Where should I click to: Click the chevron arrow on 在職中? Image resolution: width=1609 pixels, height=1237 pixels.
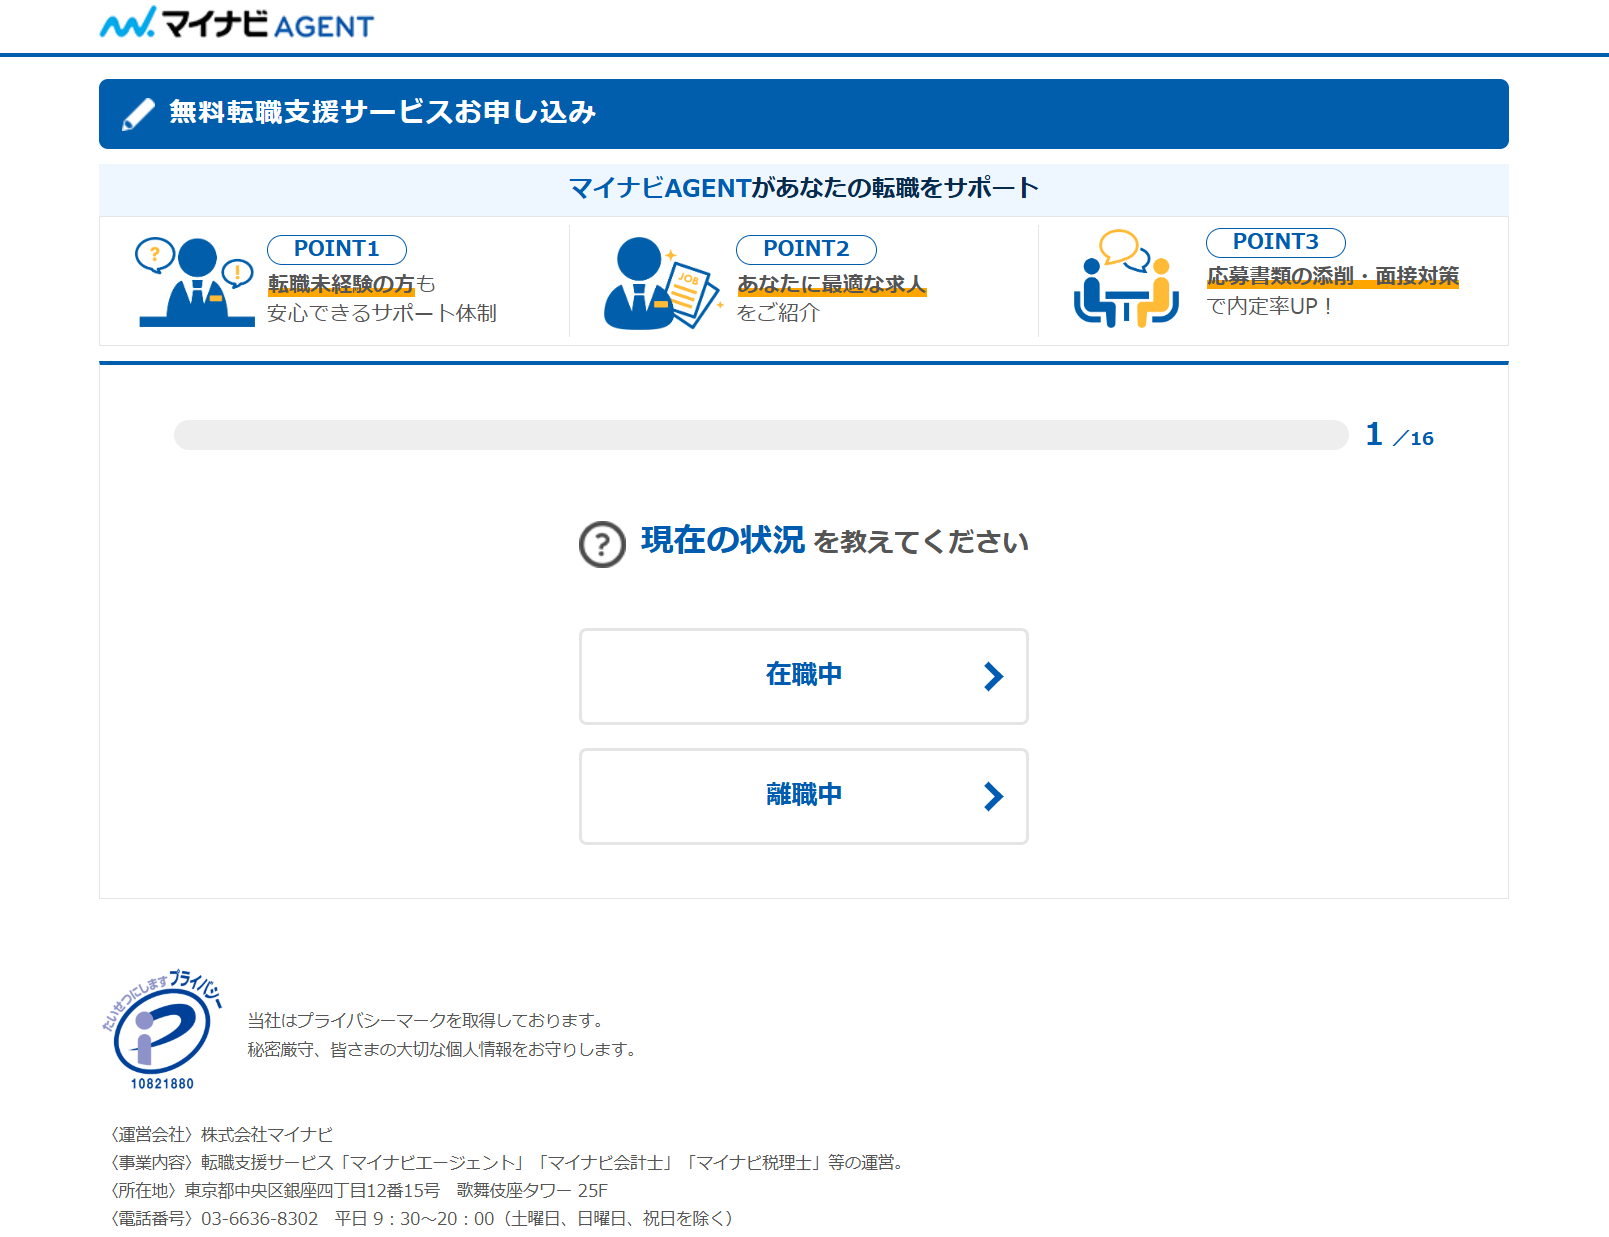point(992,677)
